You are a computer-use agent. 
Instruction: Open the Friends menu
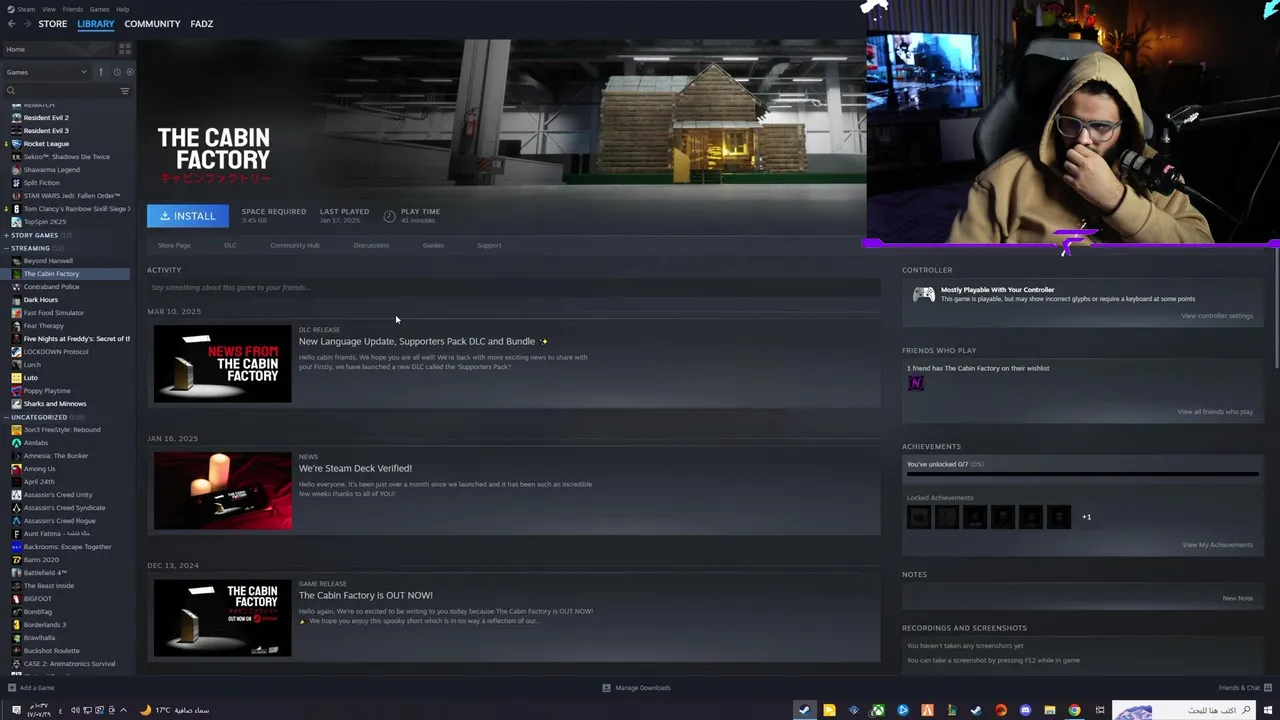click(x=73, y=9)
